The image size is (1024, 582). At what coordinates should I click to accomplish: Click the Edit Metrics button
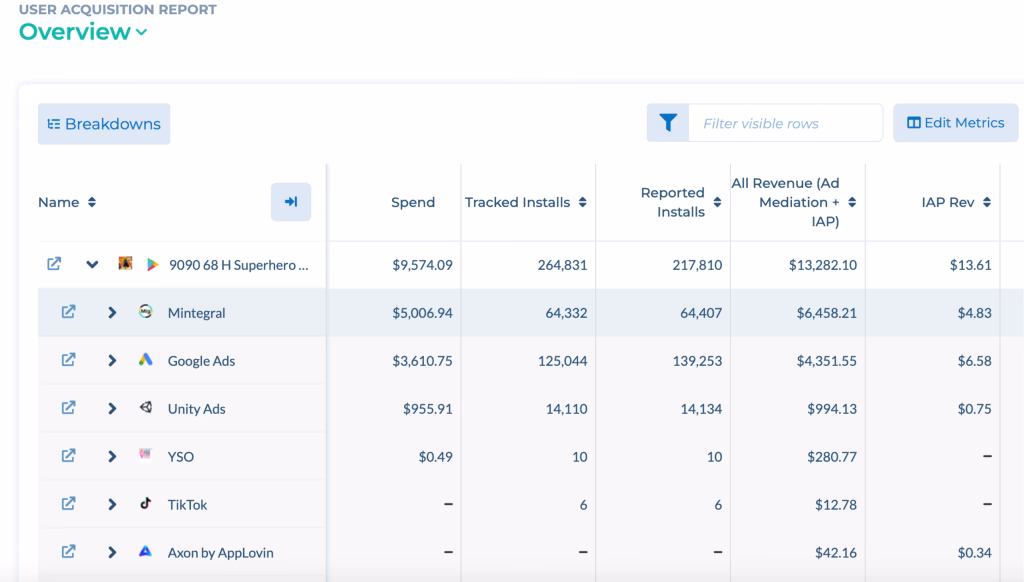pos(955,123)
